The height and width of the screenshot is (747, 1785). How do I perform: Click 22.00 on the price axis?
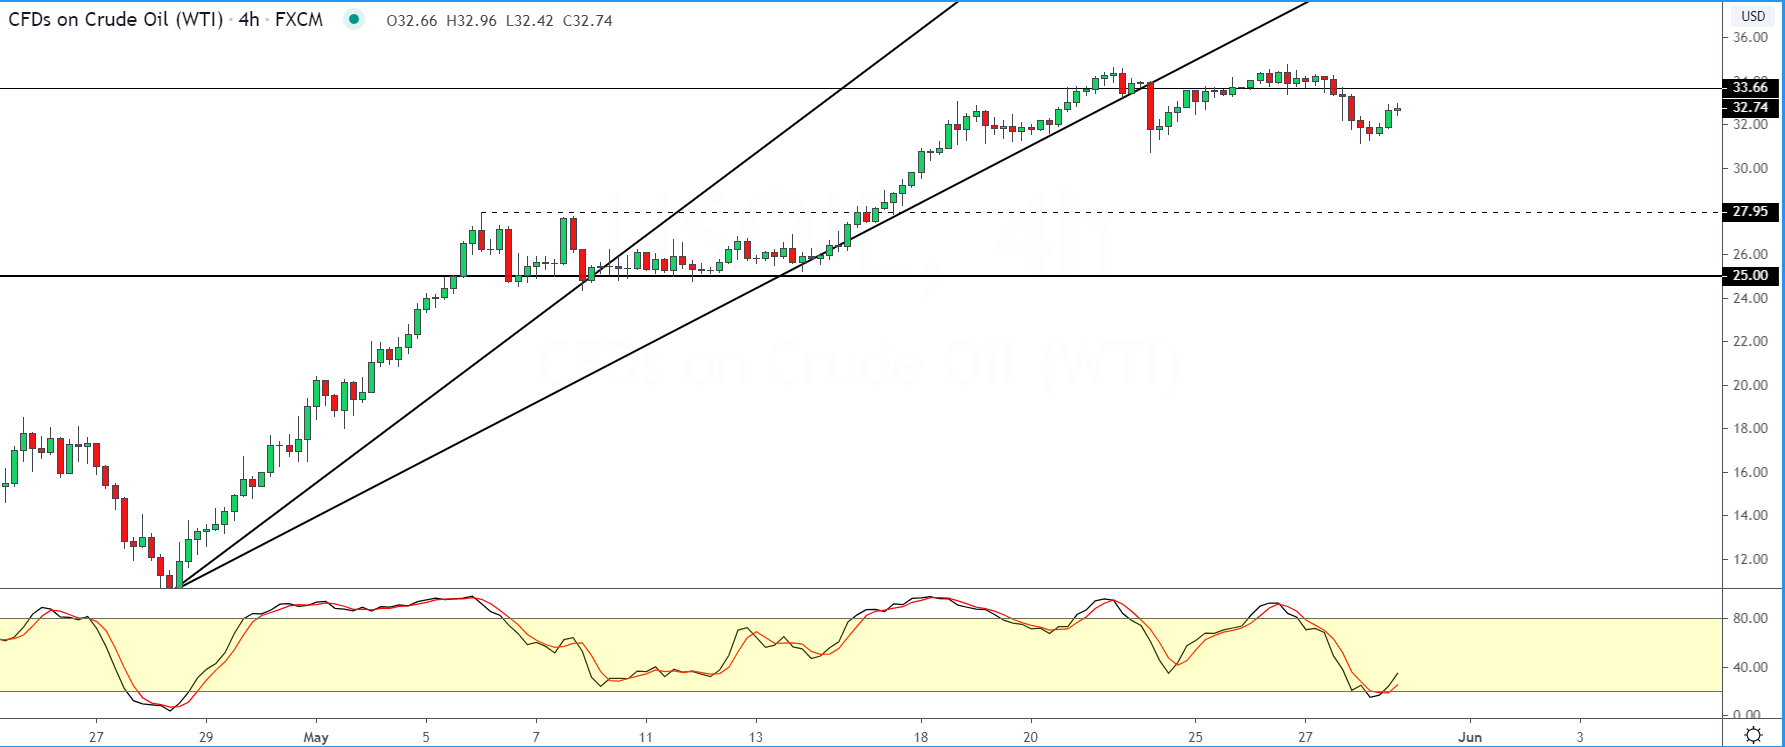(1750, 342)
